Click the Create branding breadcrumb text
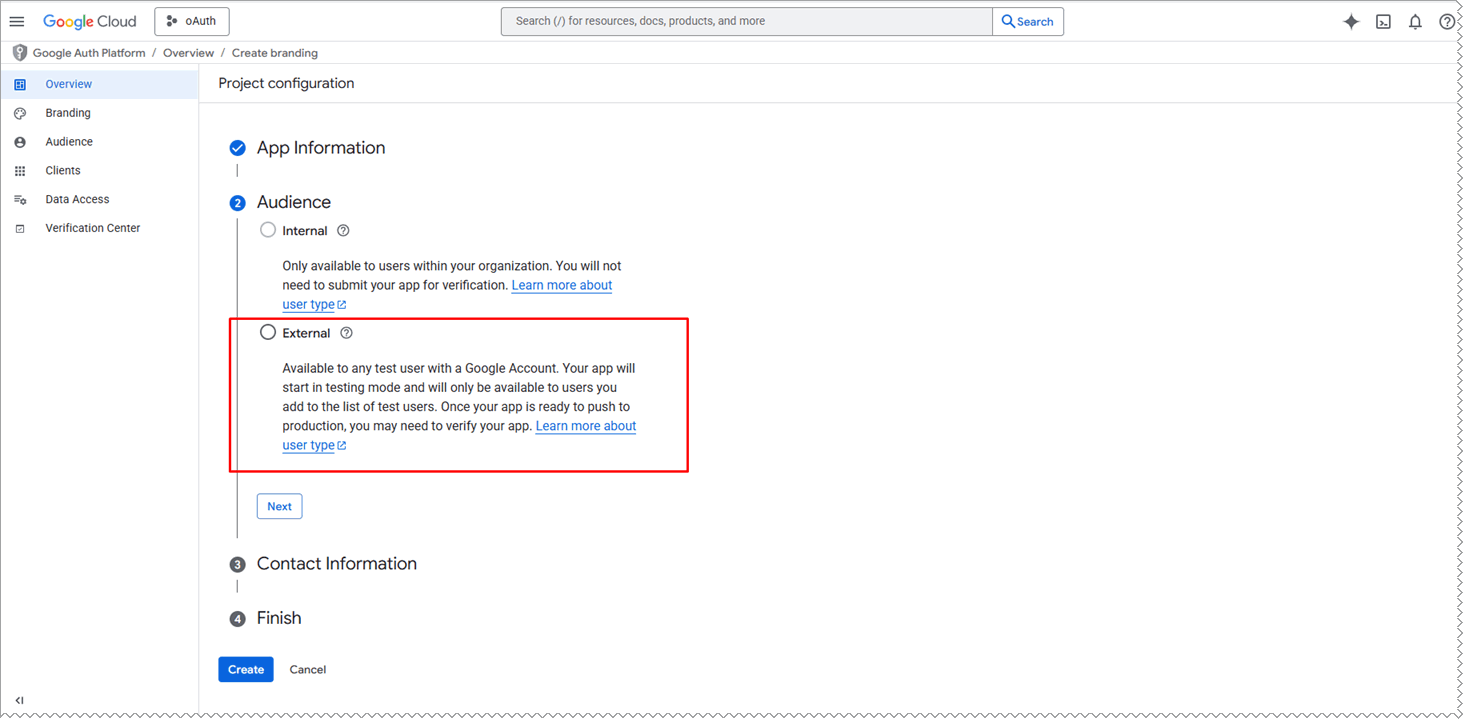This screenshot has width=1463, height=719. point(275,53)
